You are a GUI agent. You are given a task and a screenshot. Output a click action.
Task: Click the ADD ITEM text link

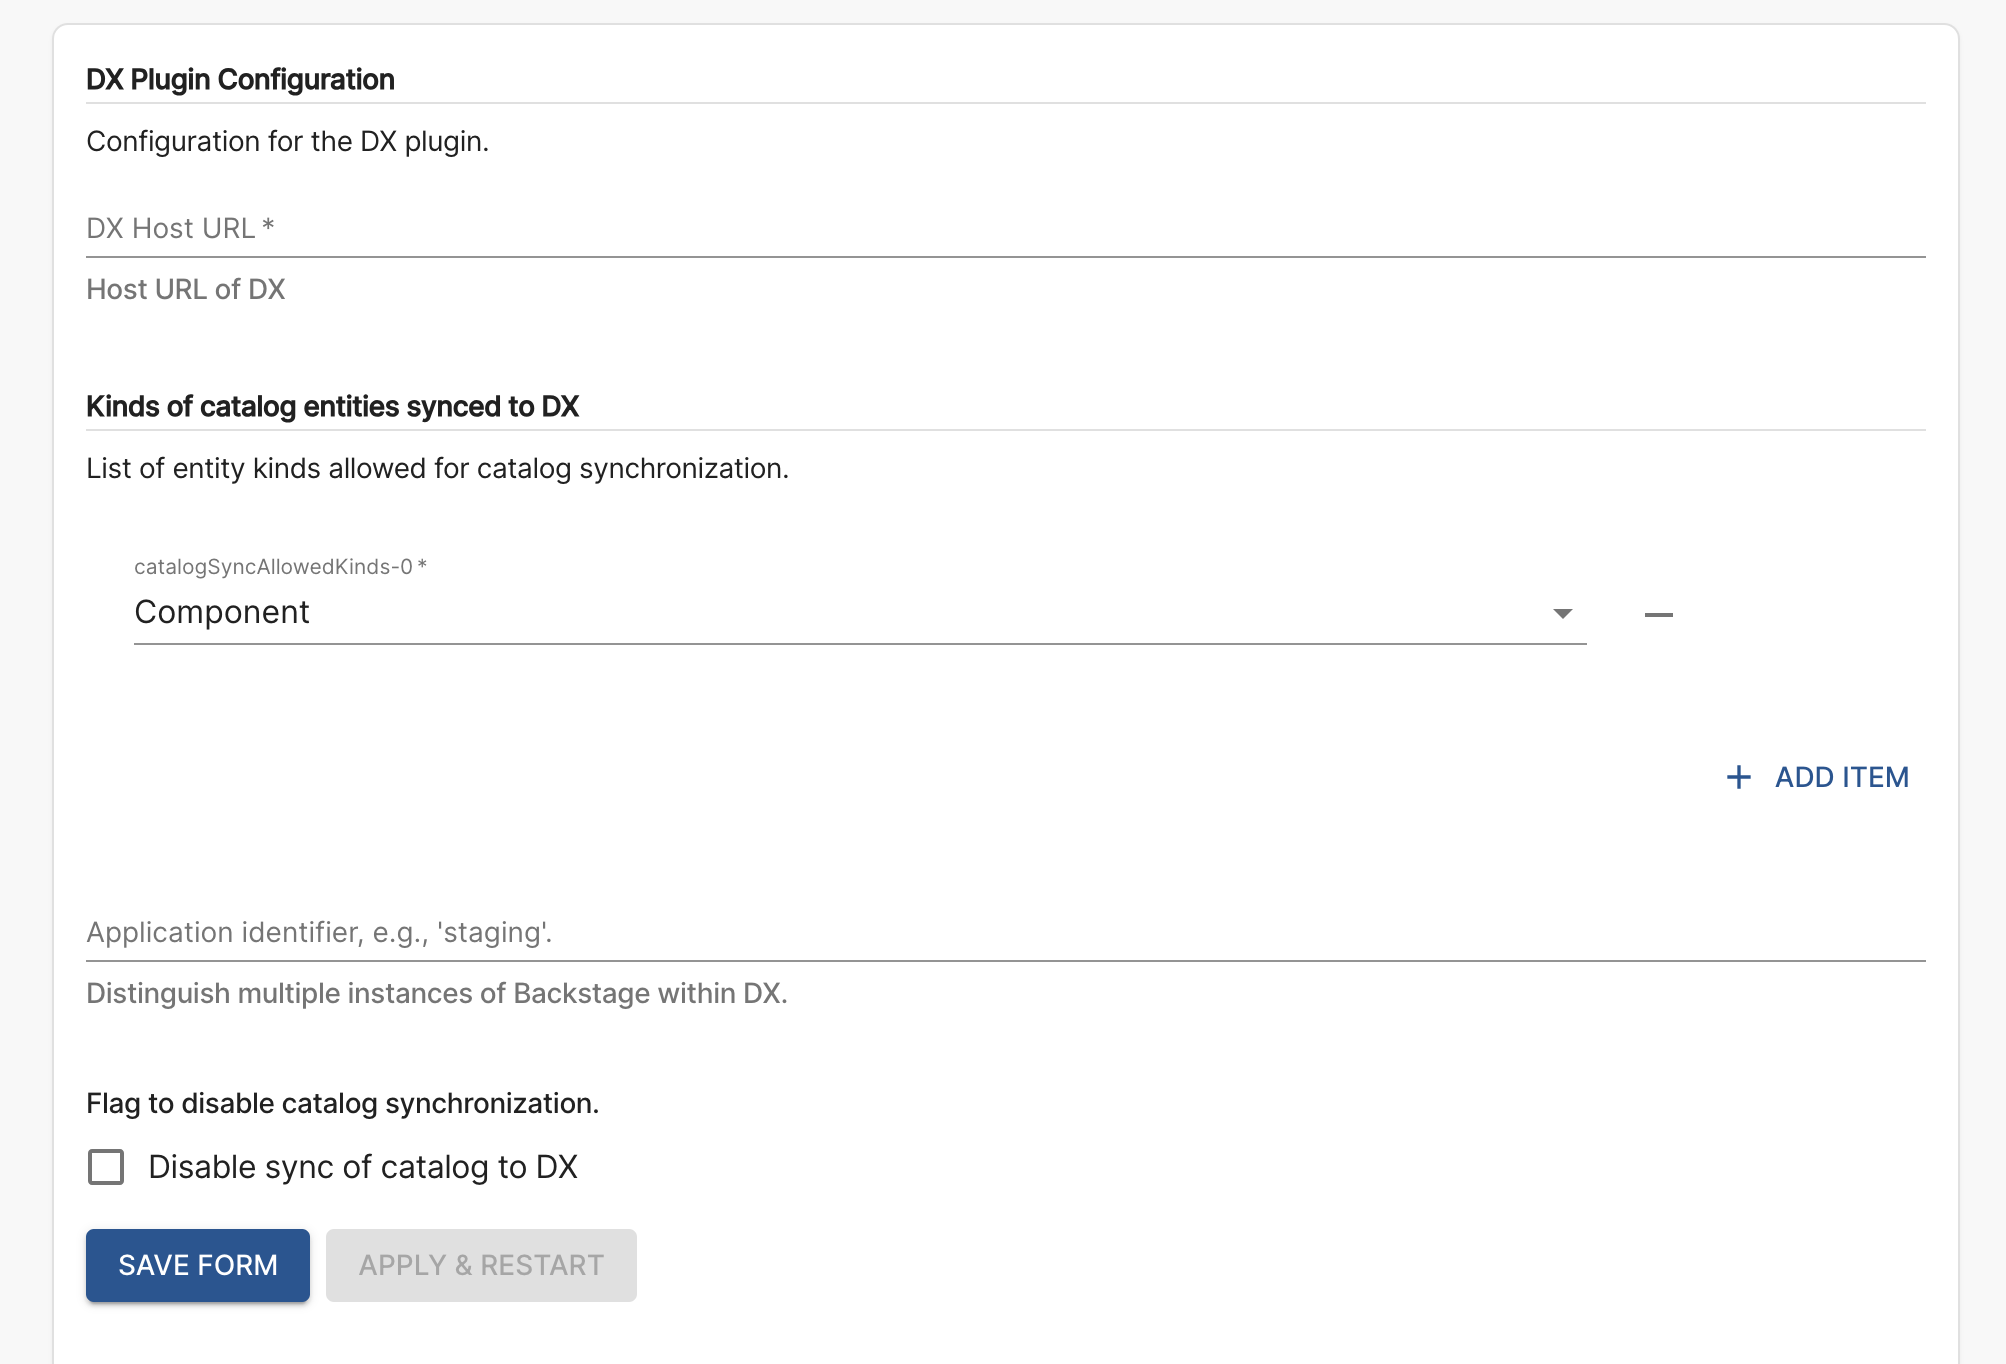(x=1841, y=777)
